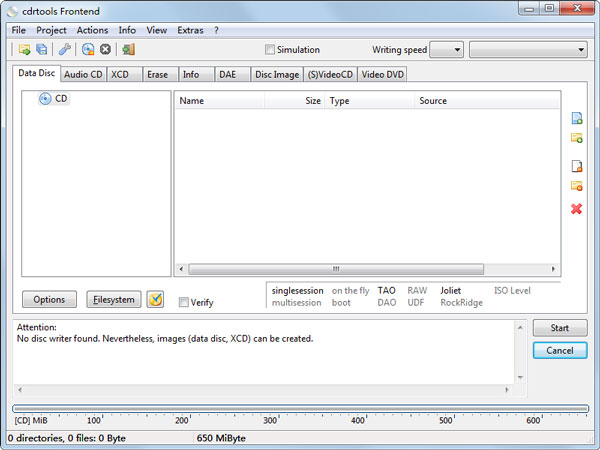Click the remove folder icon on right side
600x450 pixels.
(x=577, y=186)
